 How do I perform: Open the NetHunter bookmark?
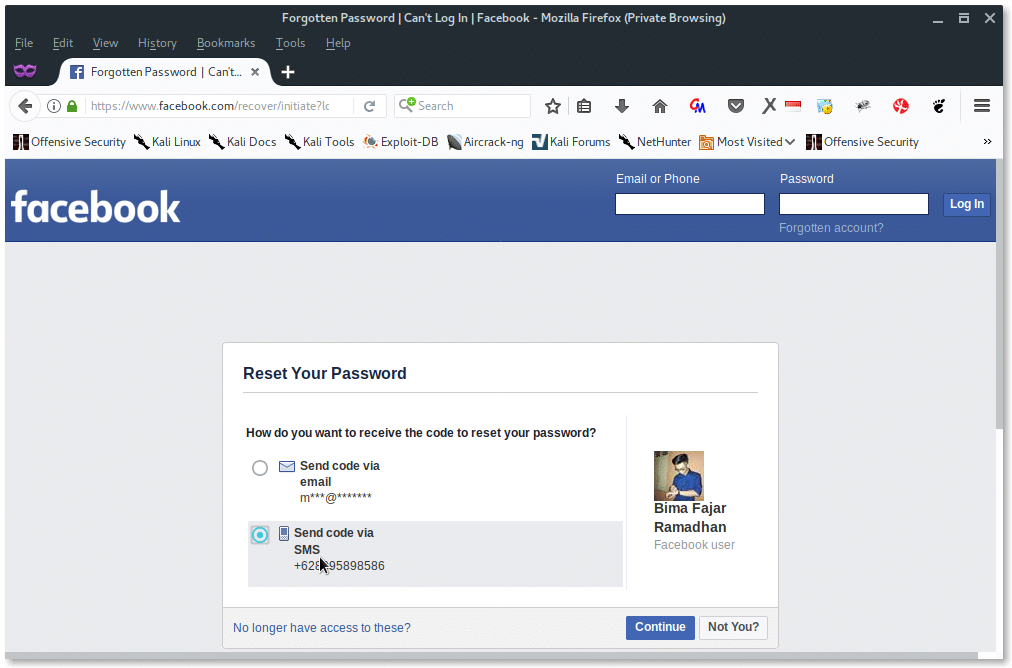654,142
